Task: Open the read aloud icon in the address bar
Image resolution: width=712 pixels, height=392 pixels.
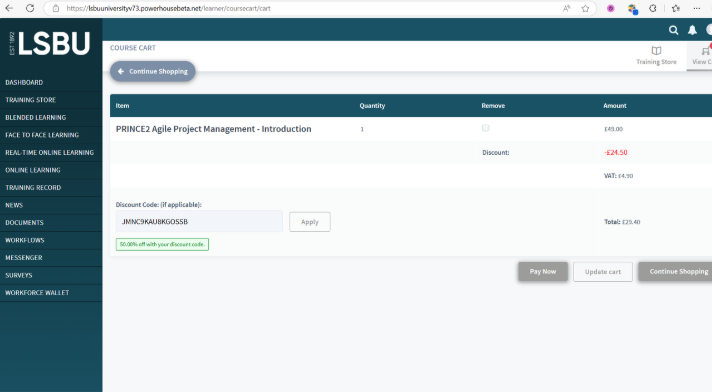Action: 566,8
